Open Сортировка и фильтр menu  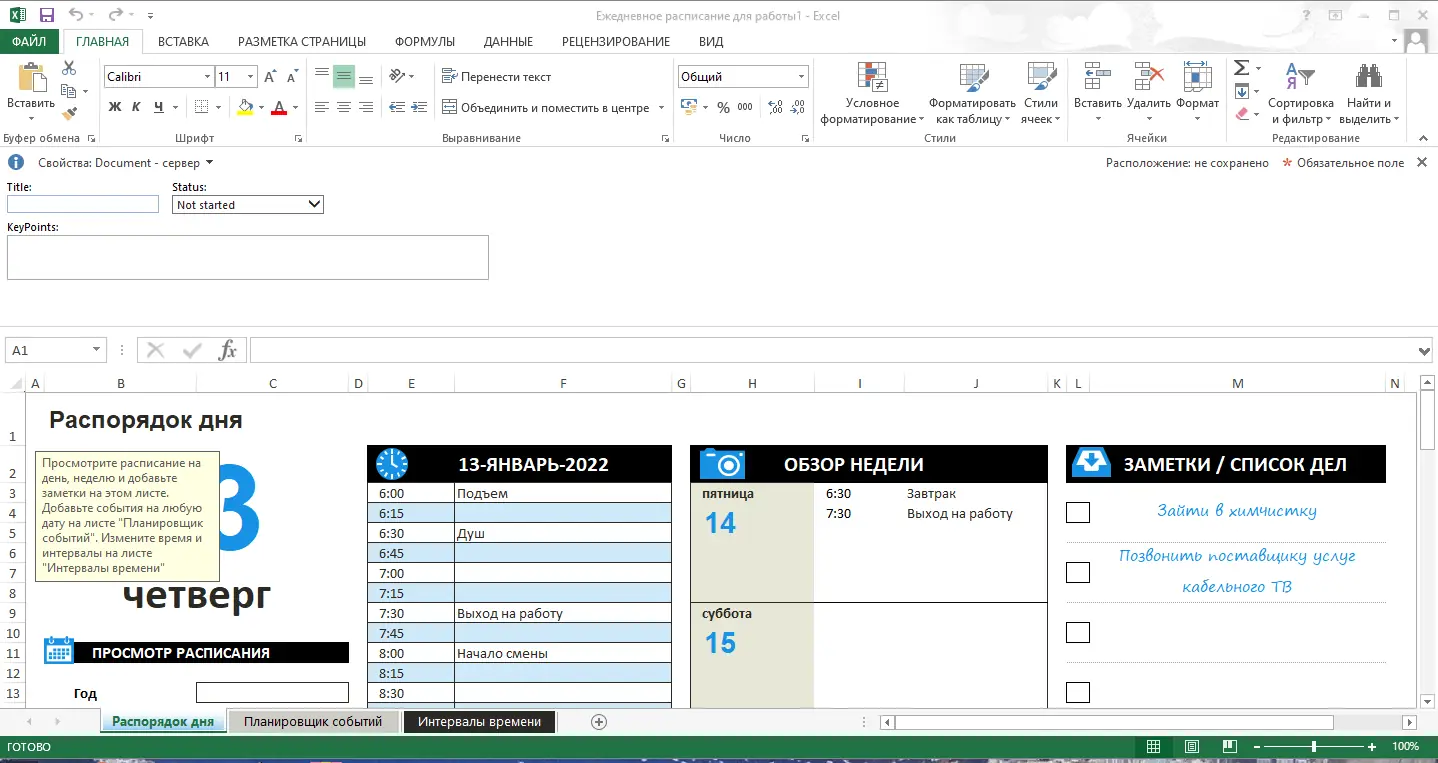click(1300, 96)
